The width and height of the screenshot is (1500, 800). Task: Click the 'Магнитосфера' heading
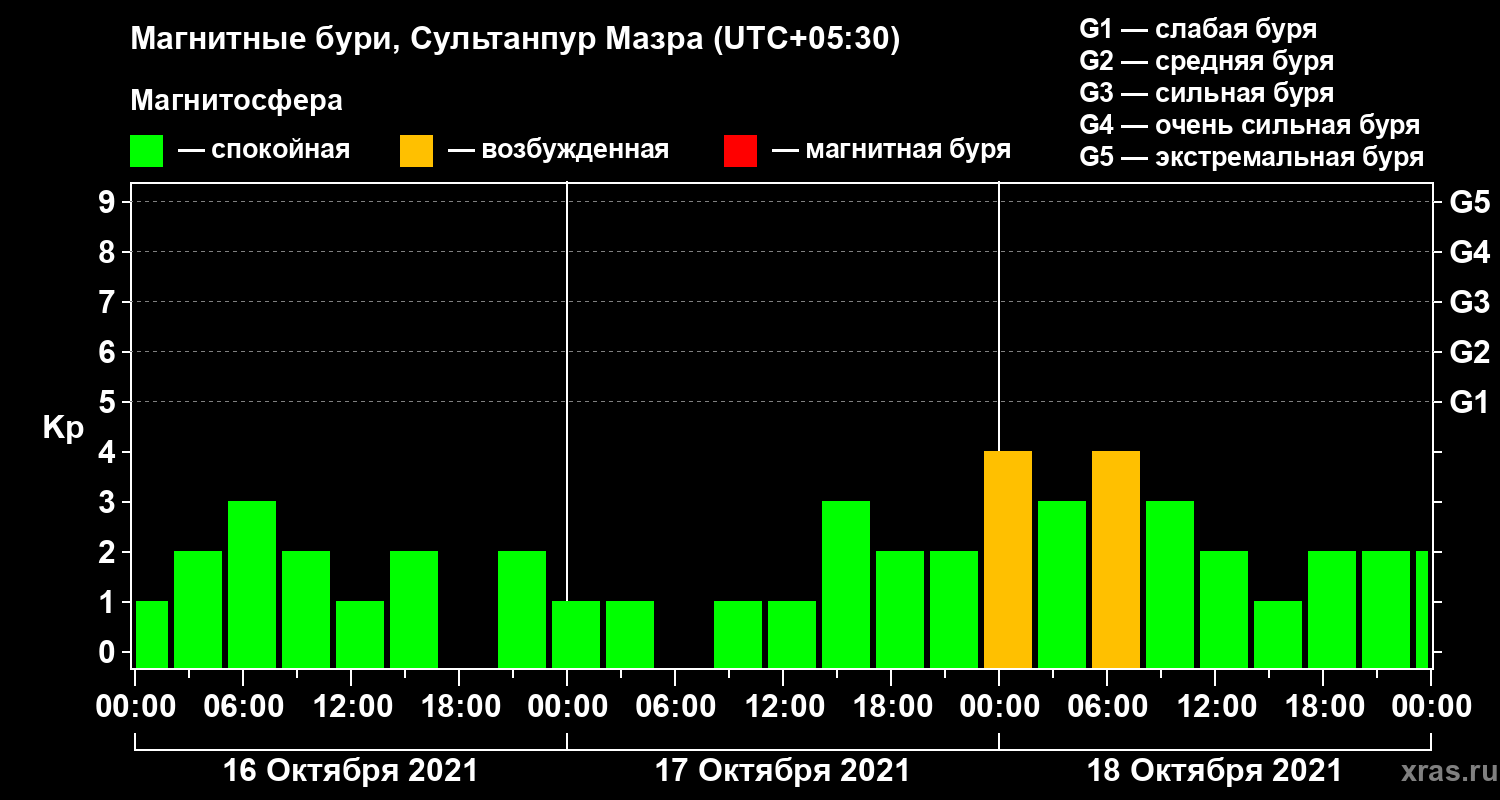tap(236, 101)
